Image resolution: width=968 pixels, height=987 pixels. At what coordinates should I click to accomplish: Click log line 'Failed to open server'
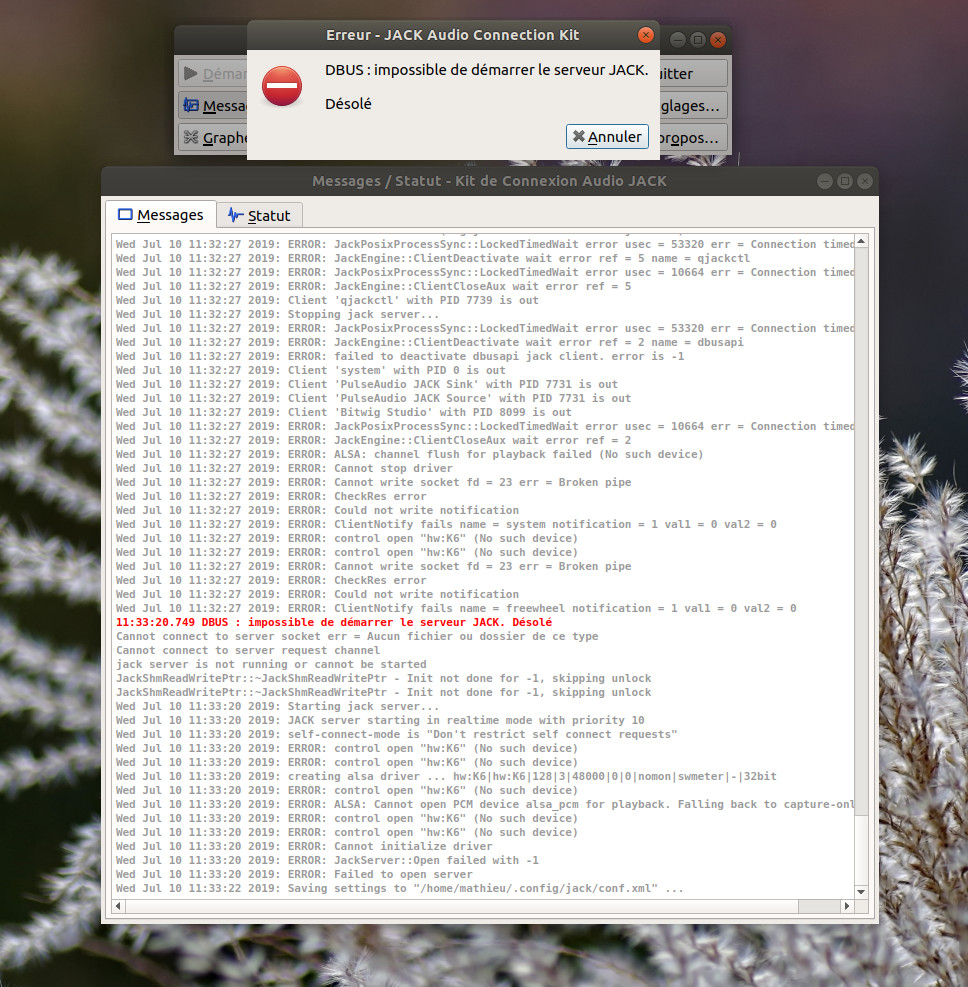click(x=294, y=874)
